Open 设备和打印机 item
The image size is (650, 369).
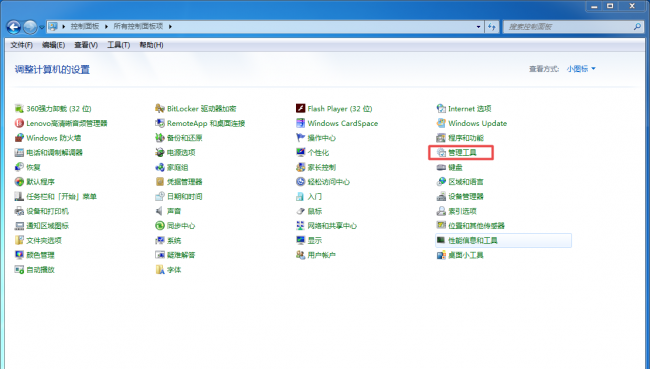(41, 211)
